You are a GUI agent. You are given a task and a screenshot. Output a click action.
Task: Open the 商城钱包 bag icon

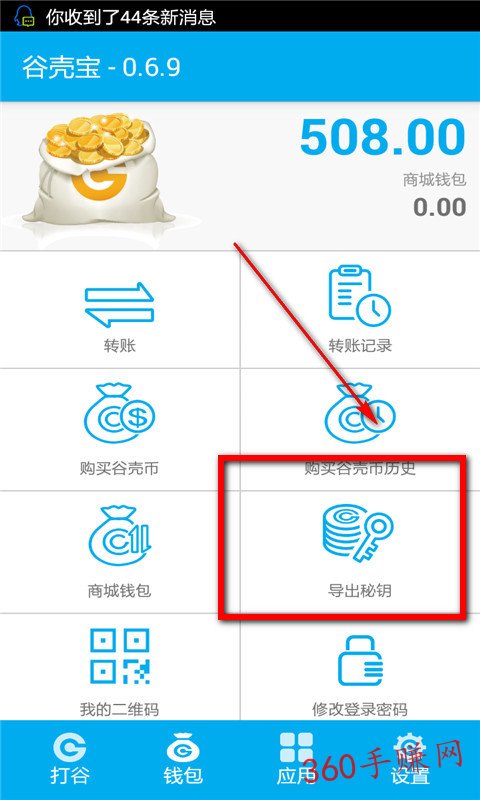click(119, 536)
